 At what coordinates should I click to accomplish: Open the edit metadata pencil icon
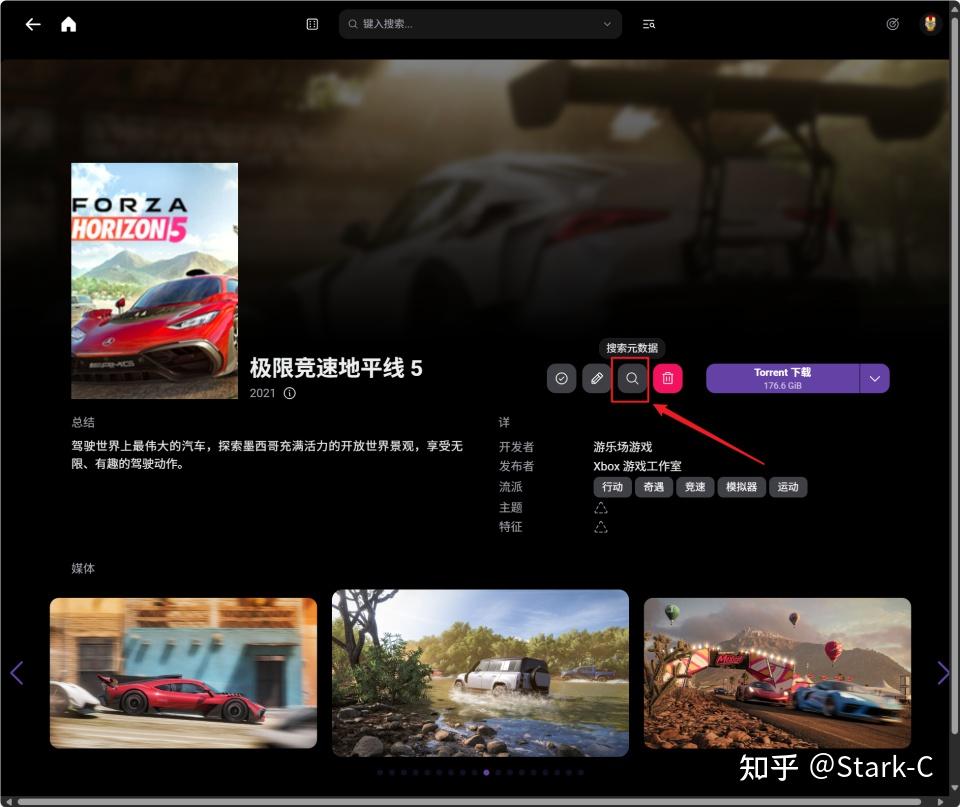coord(596,378)
